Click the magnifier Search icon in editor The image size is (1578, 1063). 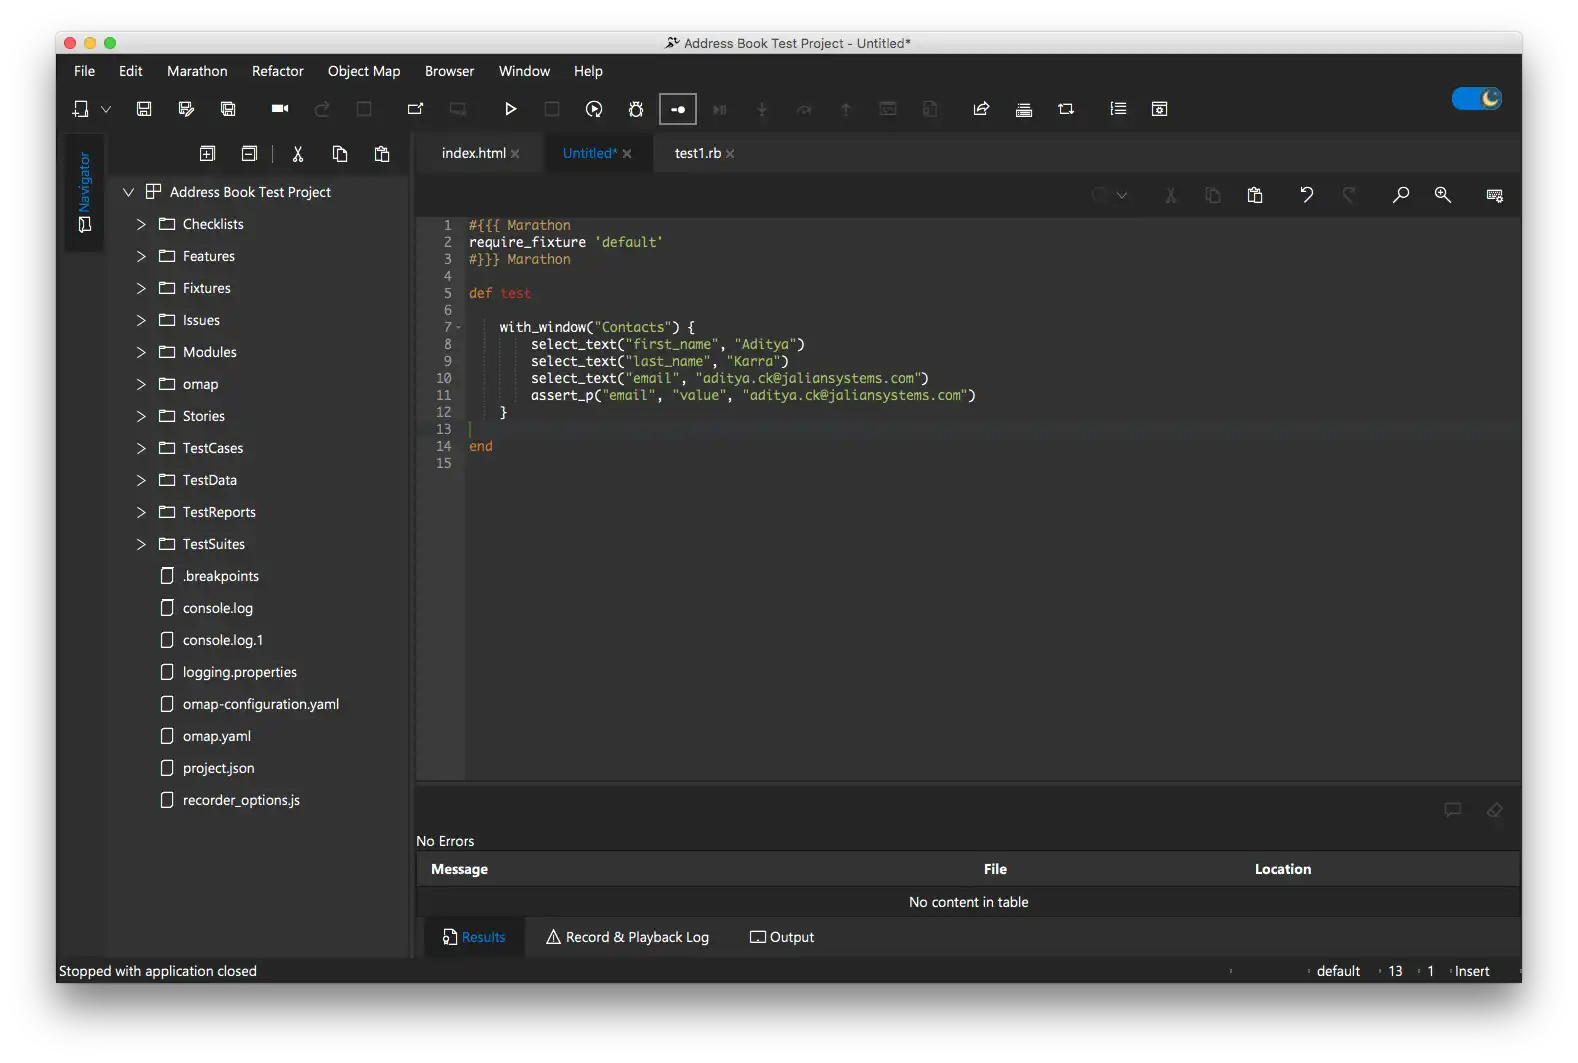1401,195
